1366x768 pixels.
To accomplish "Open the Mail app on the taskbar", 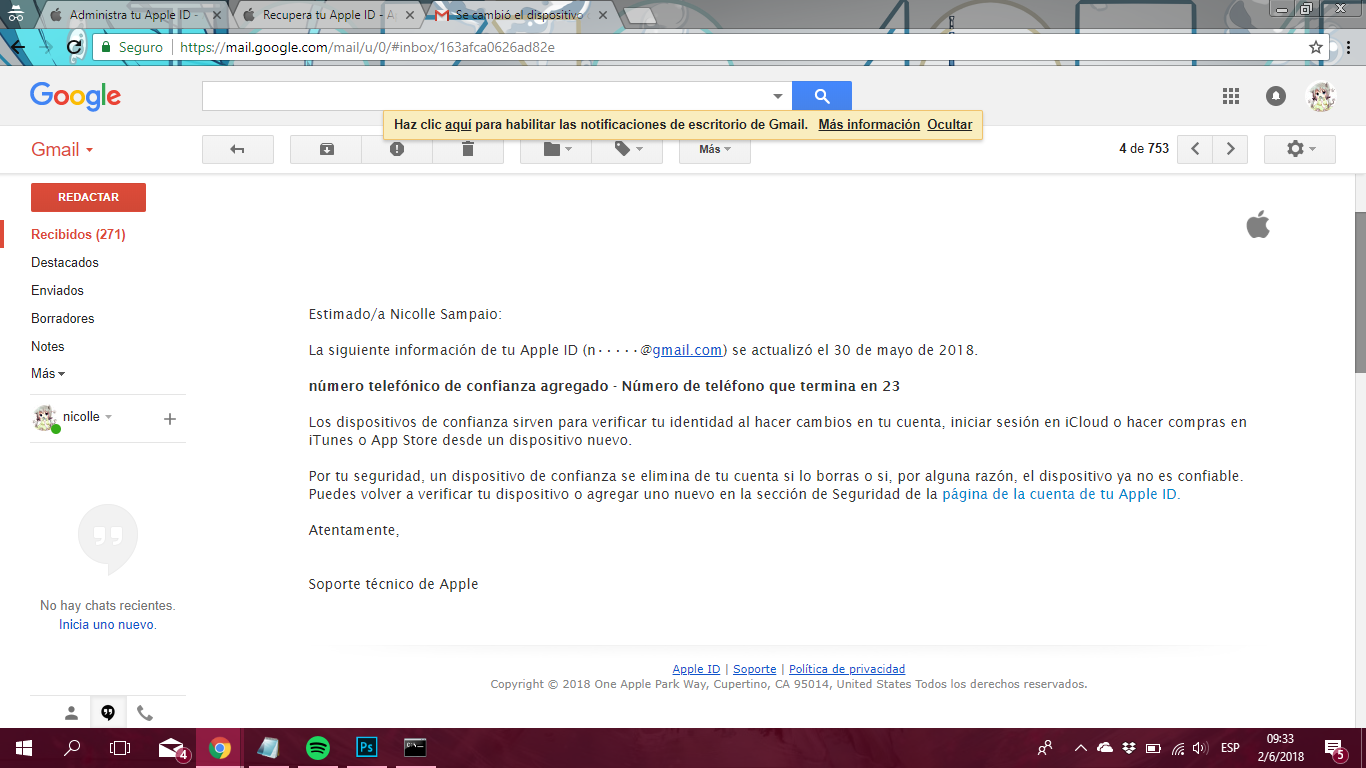I will pos(172,748).
